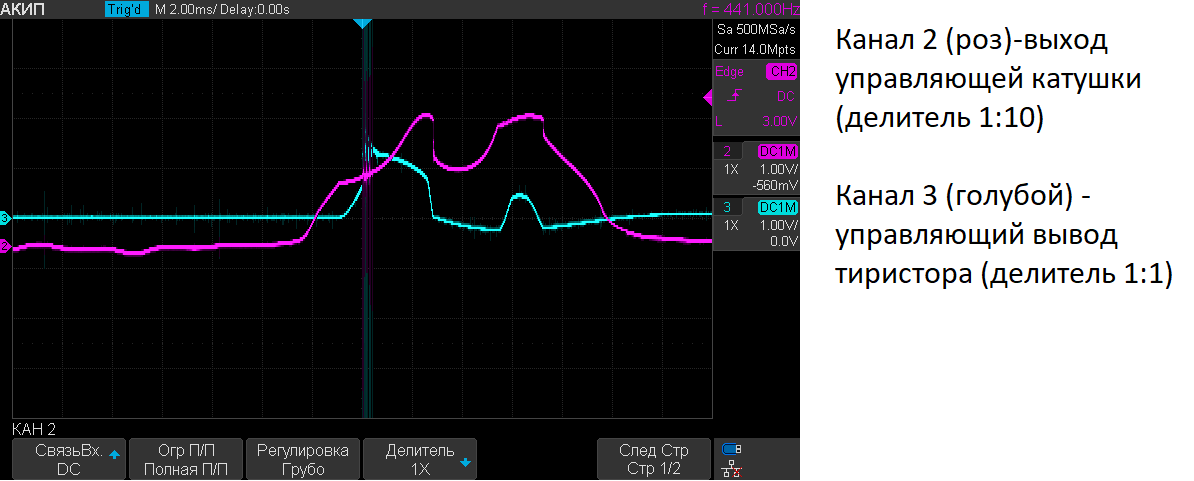The height and width of the screenshot is (481, 1194).
Task: Toggle Регулировка between coarse and fine
Action: point(302,459)
